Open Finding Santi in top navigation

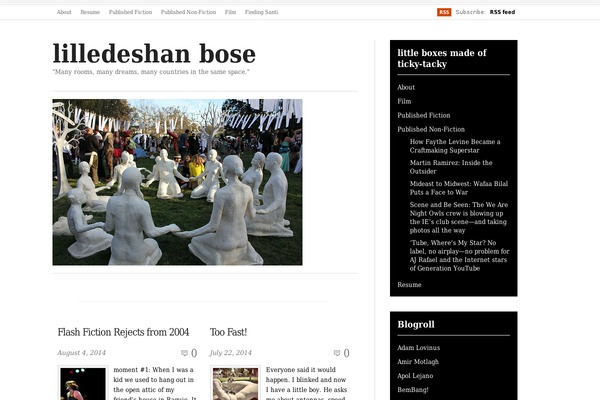261,12
